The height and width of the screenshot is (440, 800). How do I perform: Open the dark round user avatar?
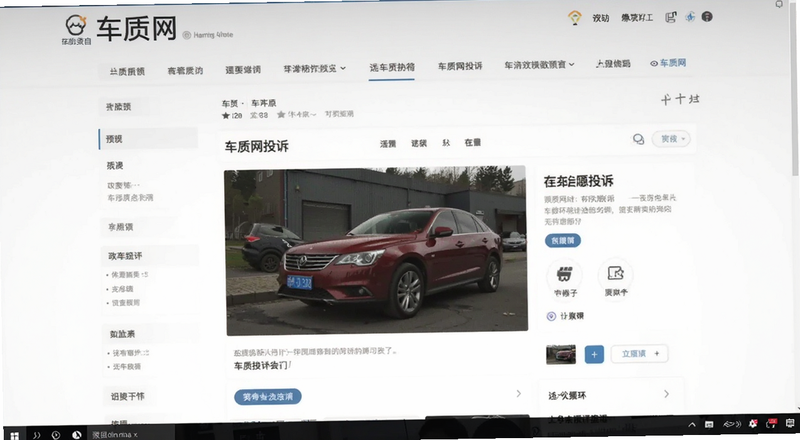tap(707, 17)
